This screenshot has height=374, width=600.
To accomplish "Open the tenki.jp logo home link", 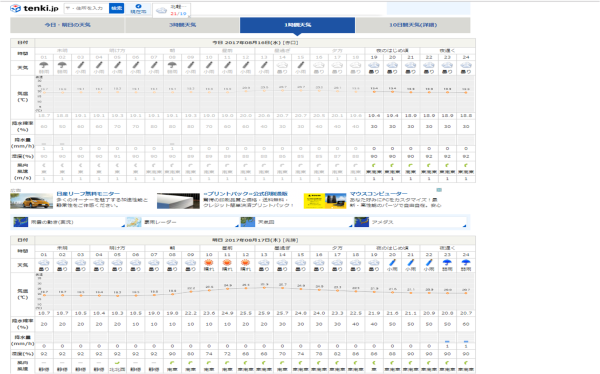I will pyautogui.click(x=34, y=8).
